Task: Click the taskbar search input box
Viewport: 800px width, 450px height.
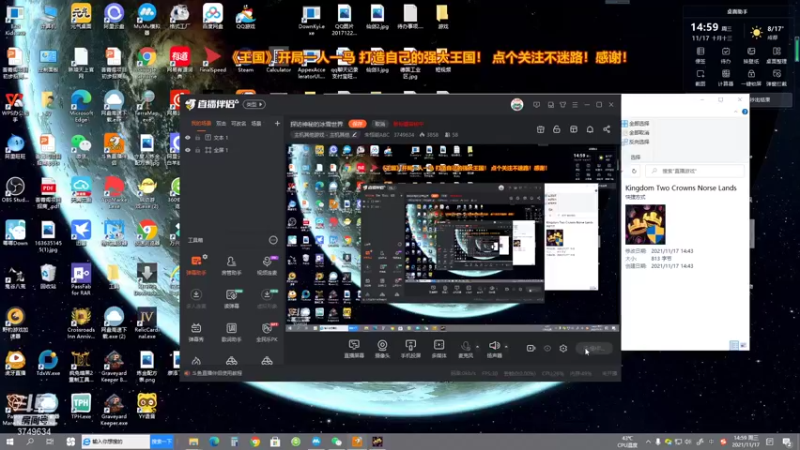Action: point(116,441)
